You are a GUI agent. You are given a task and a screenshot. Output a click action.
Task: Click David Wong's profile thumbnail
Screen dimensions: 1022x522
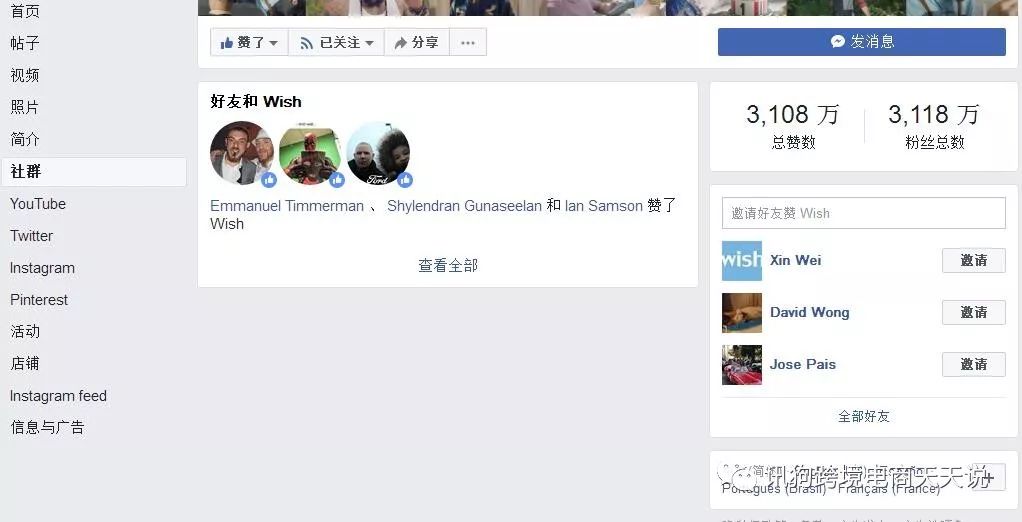[742, 313]
